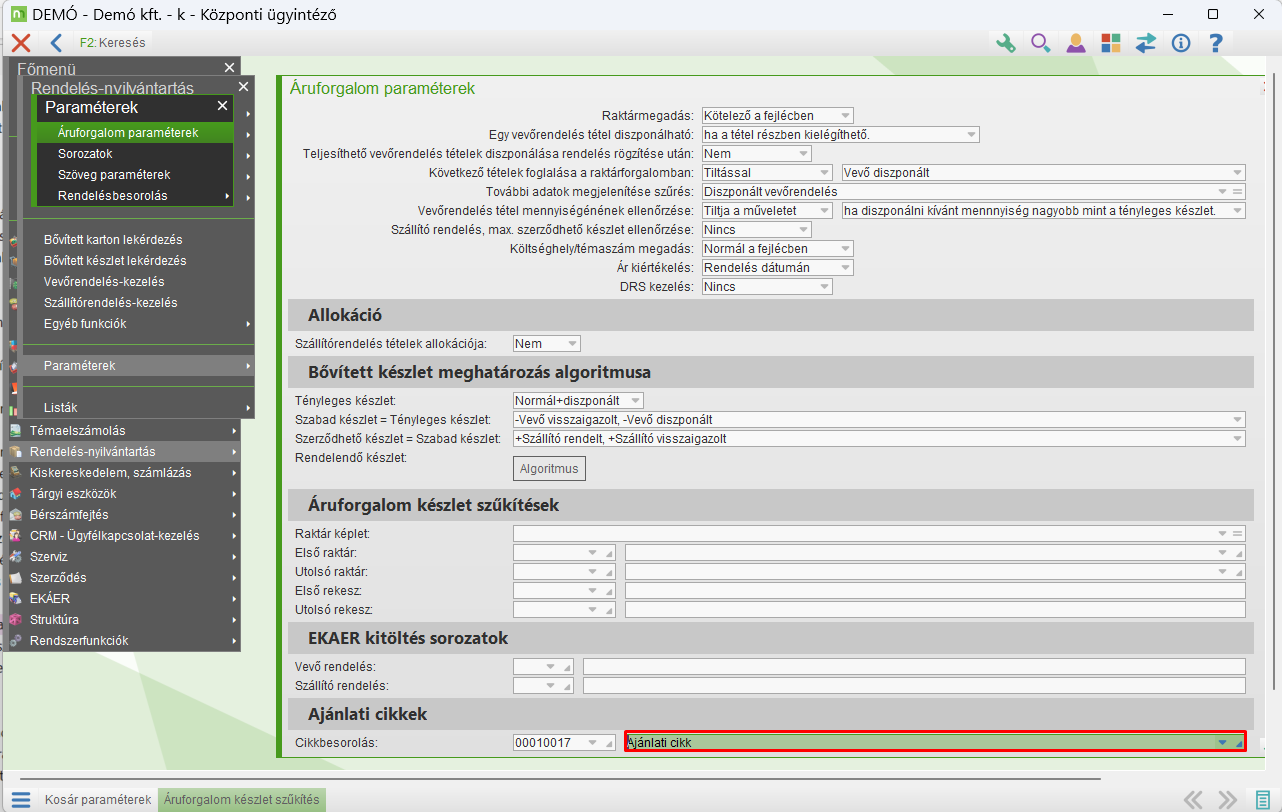This screenshot has height=812, width=1282.
Task: Click the document list icon at bottom right
Action: point(1263,799)
